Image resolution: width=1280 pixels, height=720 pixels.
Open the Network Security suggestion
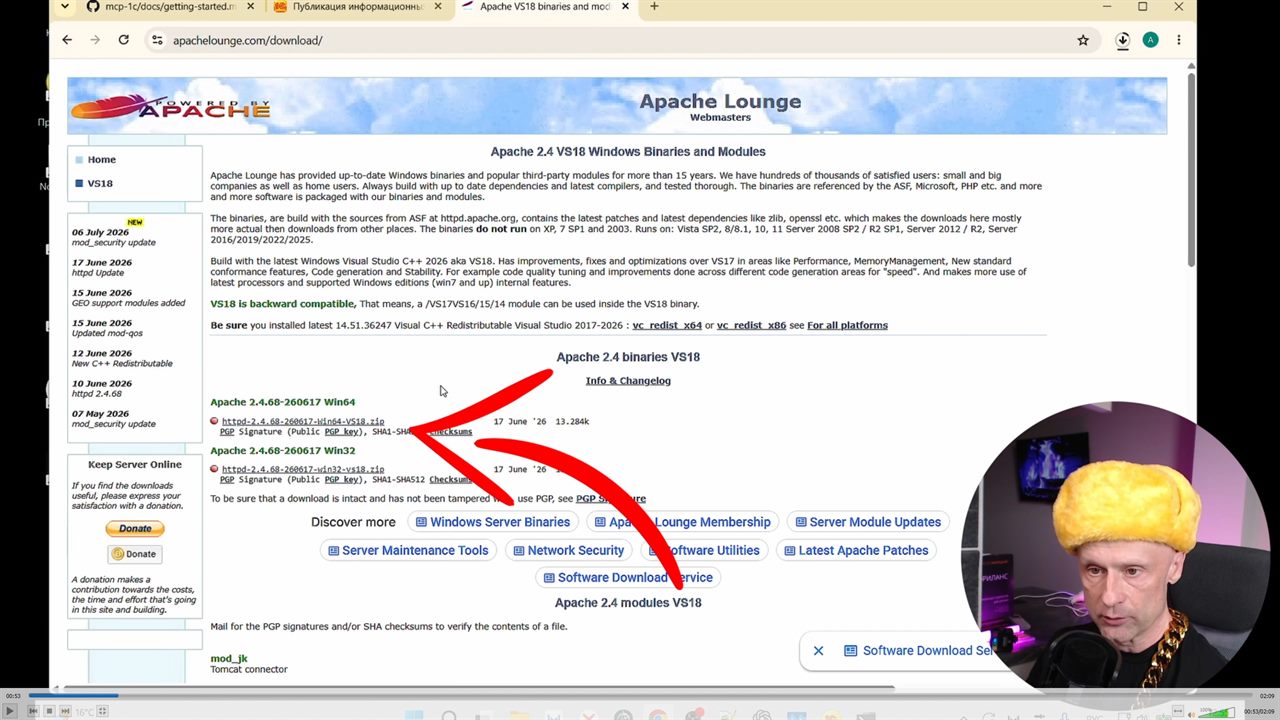[568, 550]
